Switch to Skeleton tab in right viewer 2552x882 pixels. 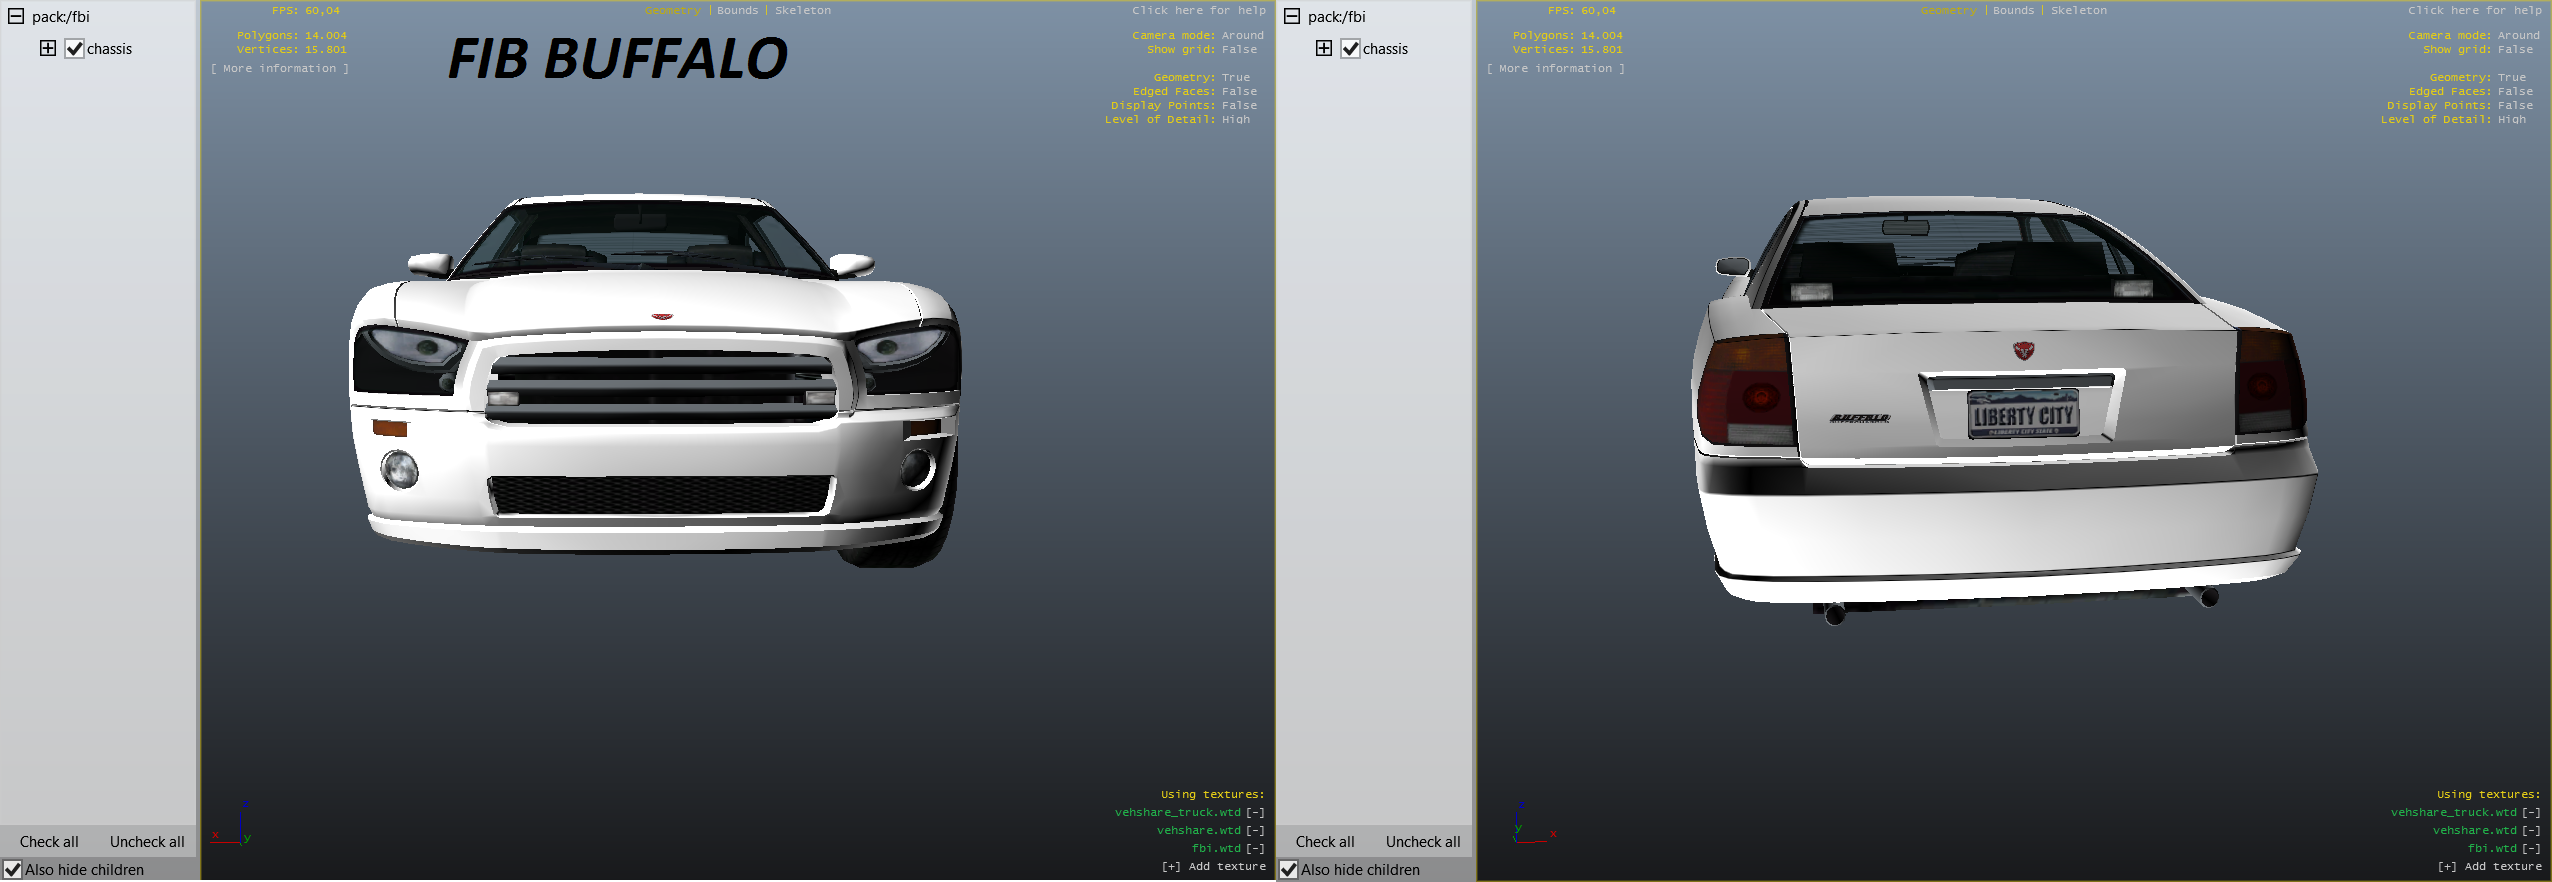[x=2079, y=10]
